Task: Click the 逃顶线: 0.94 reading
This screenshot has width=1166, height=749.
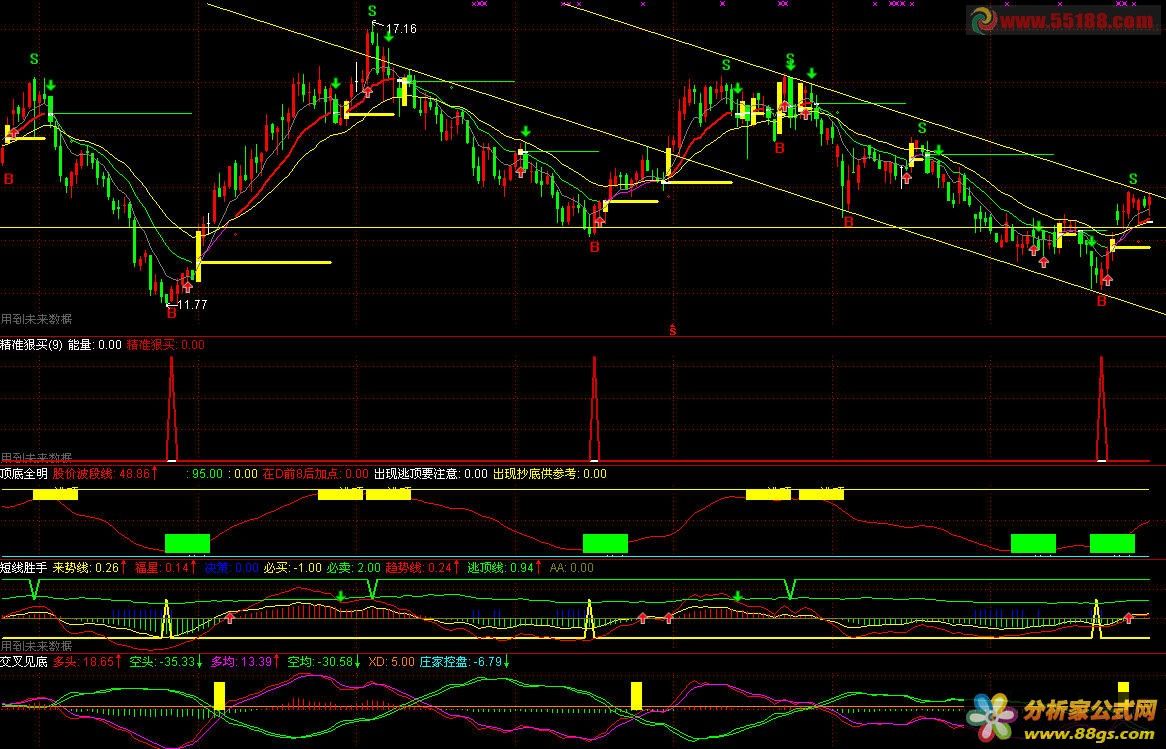Action: coord(505,568)
